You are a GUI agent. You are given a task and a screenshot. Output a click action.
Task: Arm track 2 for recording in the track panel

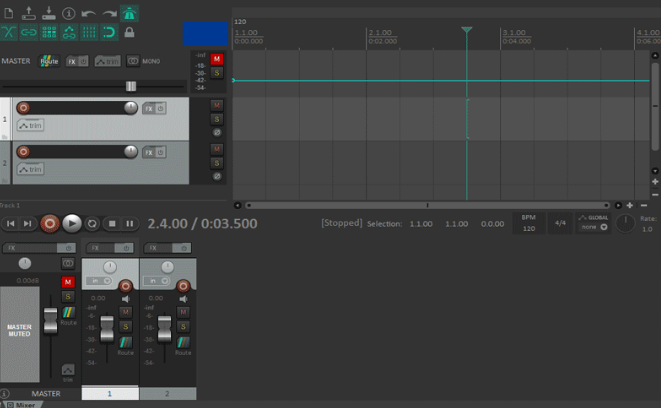[23, 152]
